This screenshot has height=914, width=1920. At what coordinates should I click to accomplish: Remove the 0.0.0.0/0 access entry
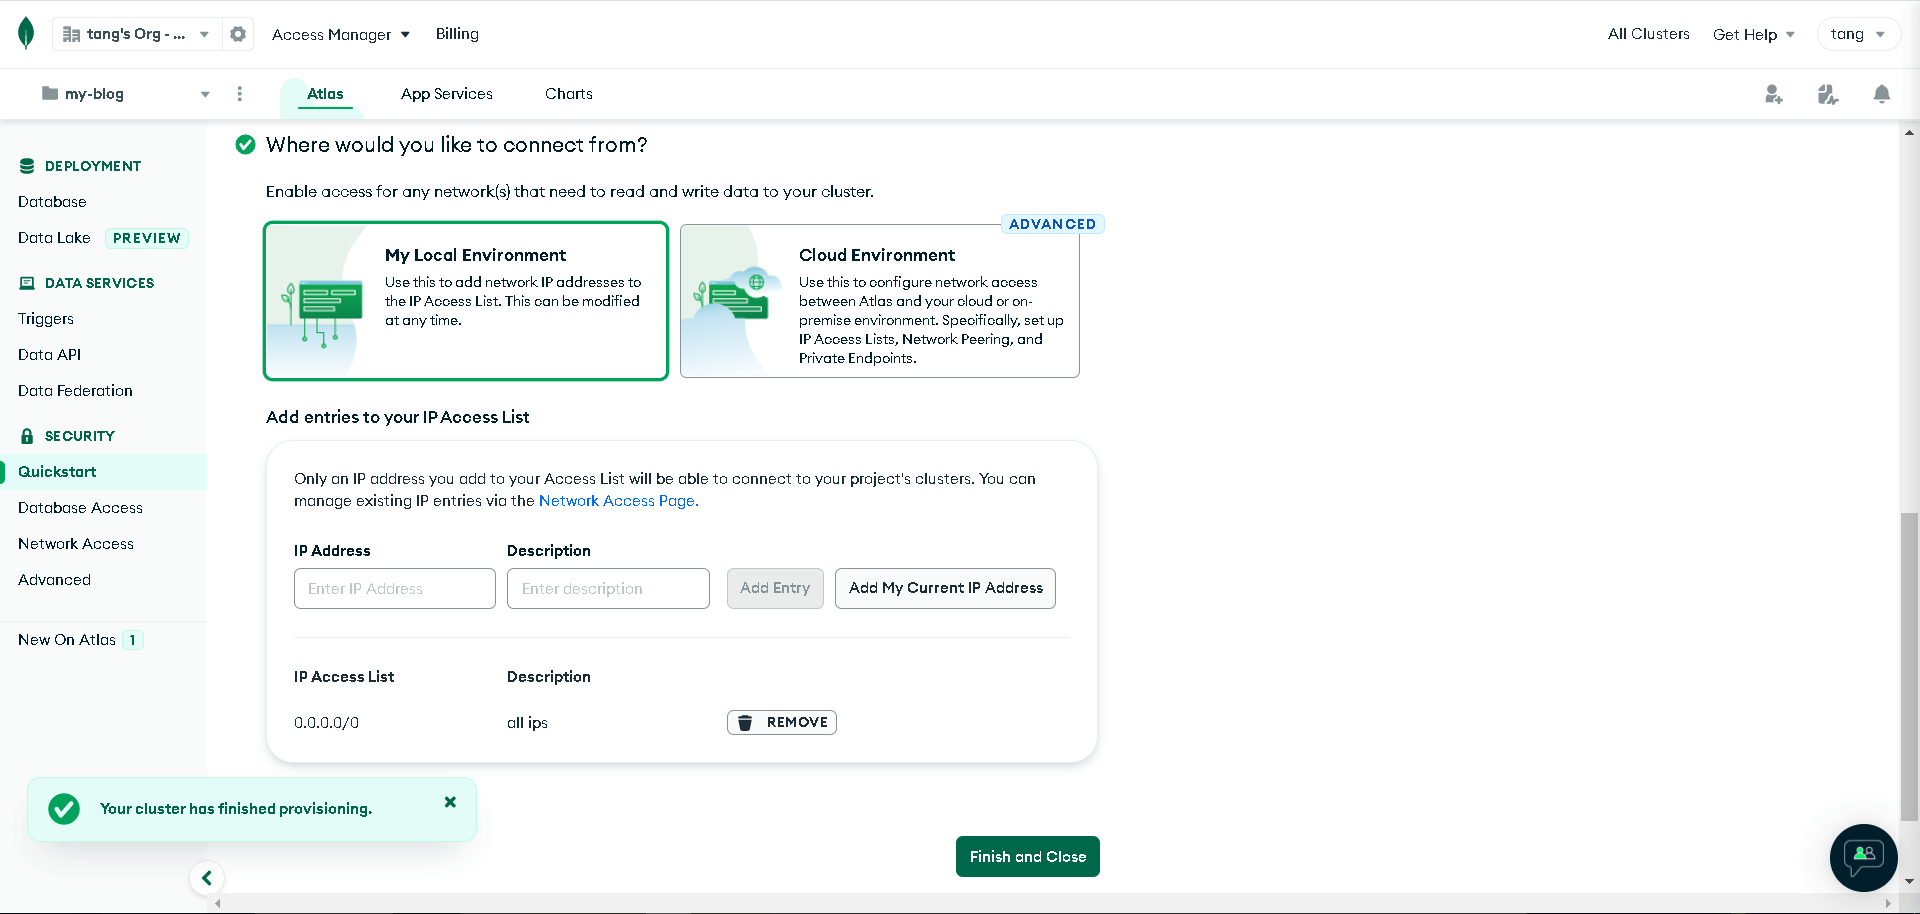pos(782,723)
